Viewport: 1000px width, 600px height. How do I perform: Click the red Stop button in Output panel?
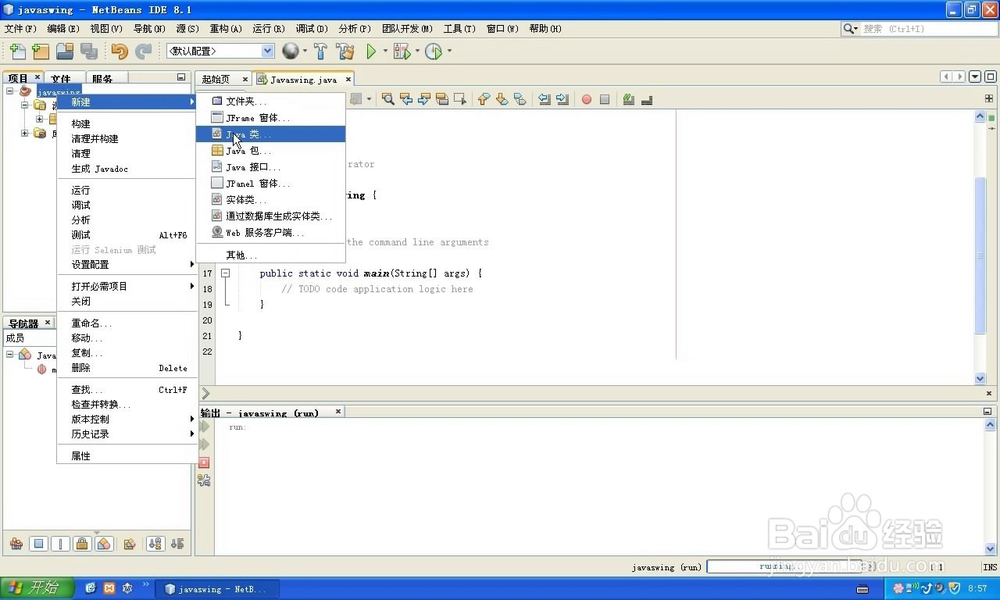[x=204, y=462]
